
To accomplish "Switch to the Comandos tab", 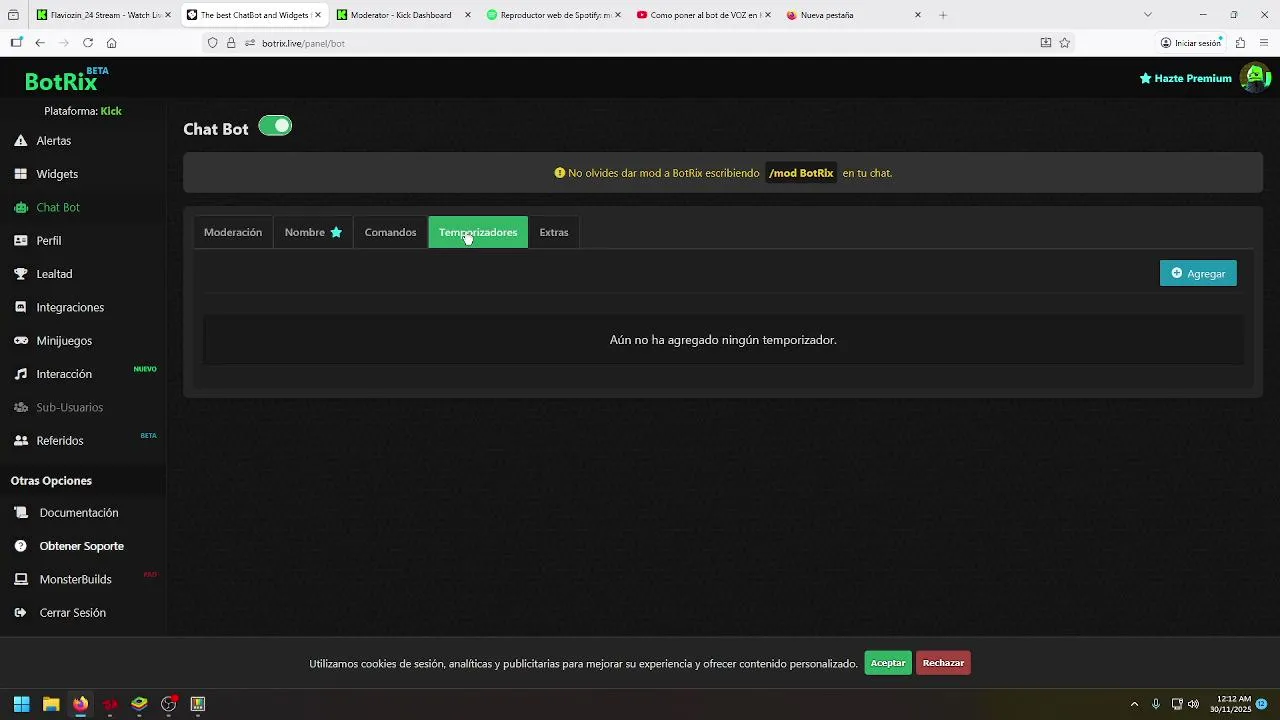I will [x=390, y=232].
